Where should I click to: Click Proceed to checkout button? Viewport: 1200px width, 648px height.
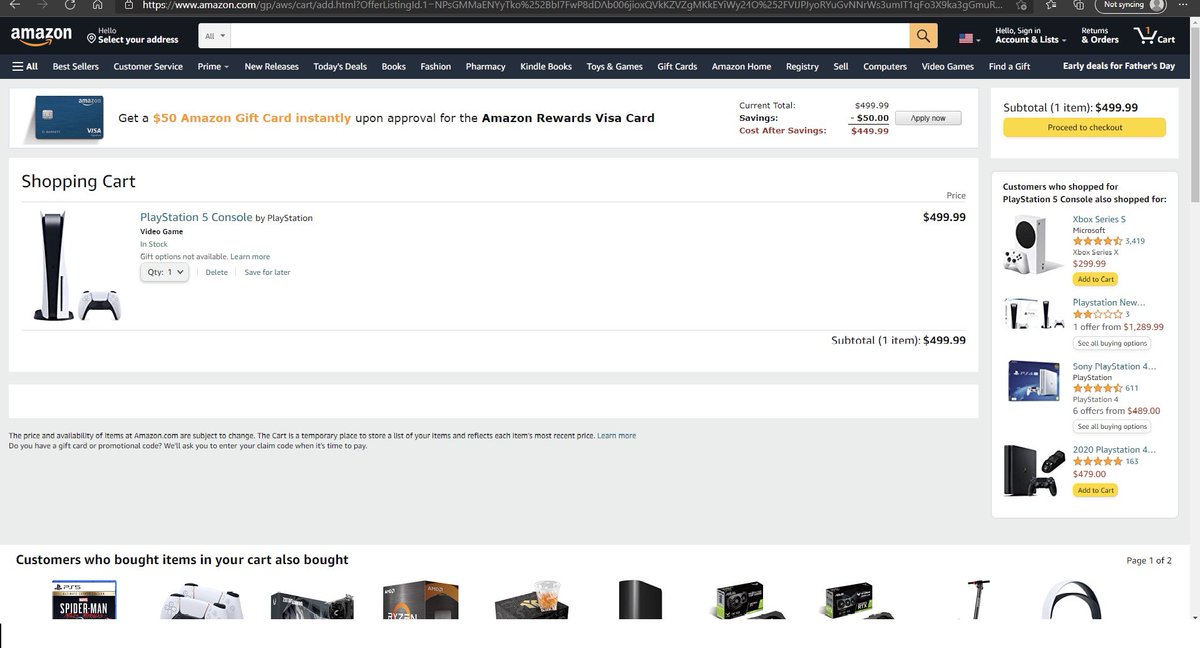pyautogui.click(x=1085, y=127)
